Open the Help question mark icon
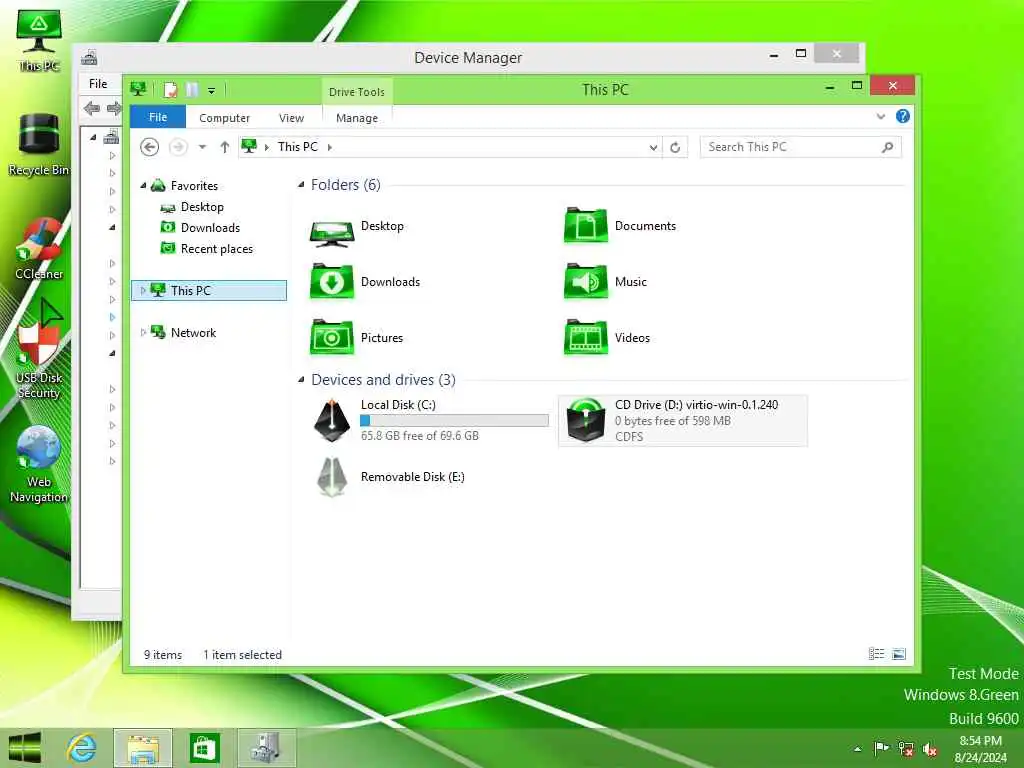The width and height of the screenshot is (1024, 768). [903, 116]
